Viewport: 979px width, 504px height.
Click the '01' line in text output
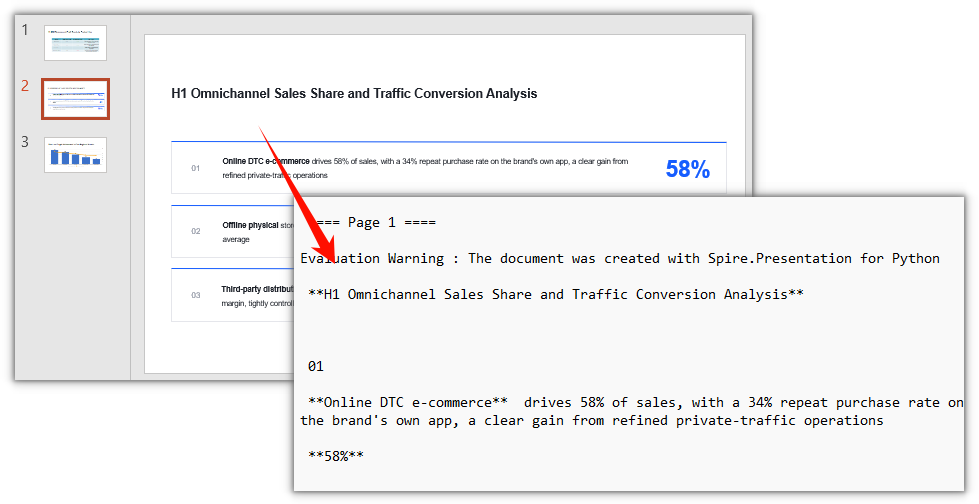tap(316, 367)
